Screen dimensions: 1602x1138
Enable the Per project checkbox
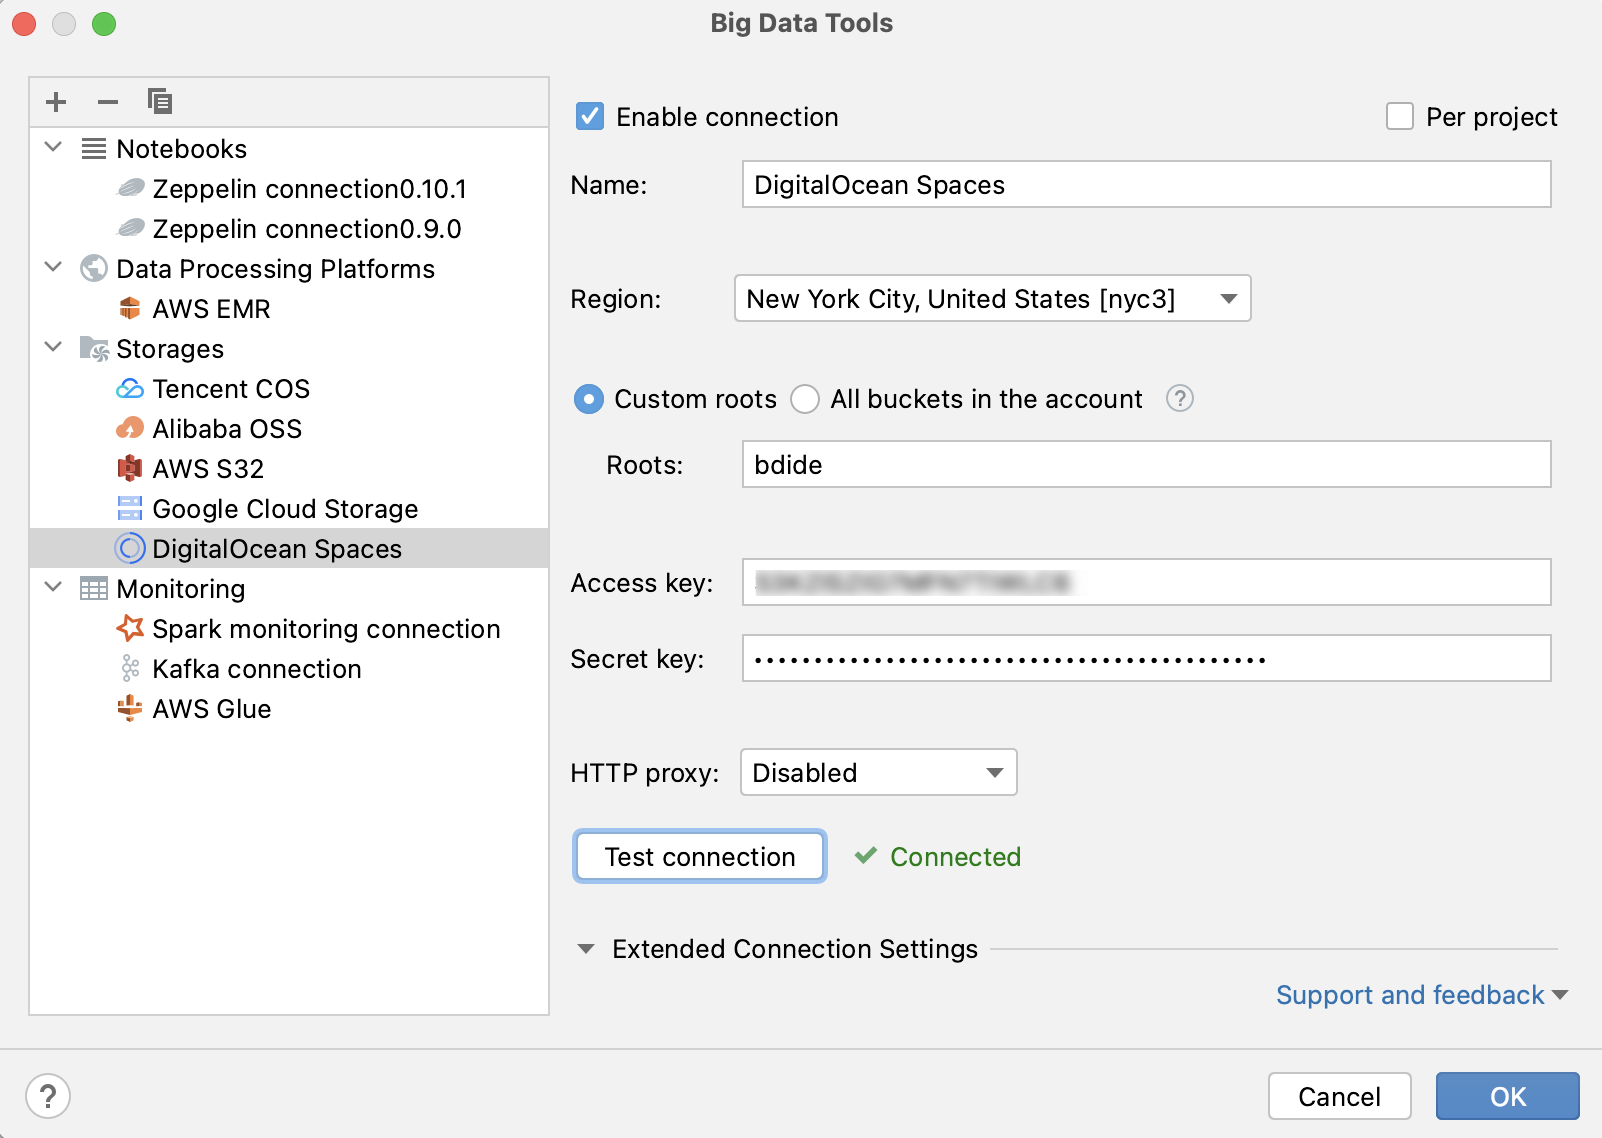pyautogui.click(x=1398, y=116)
